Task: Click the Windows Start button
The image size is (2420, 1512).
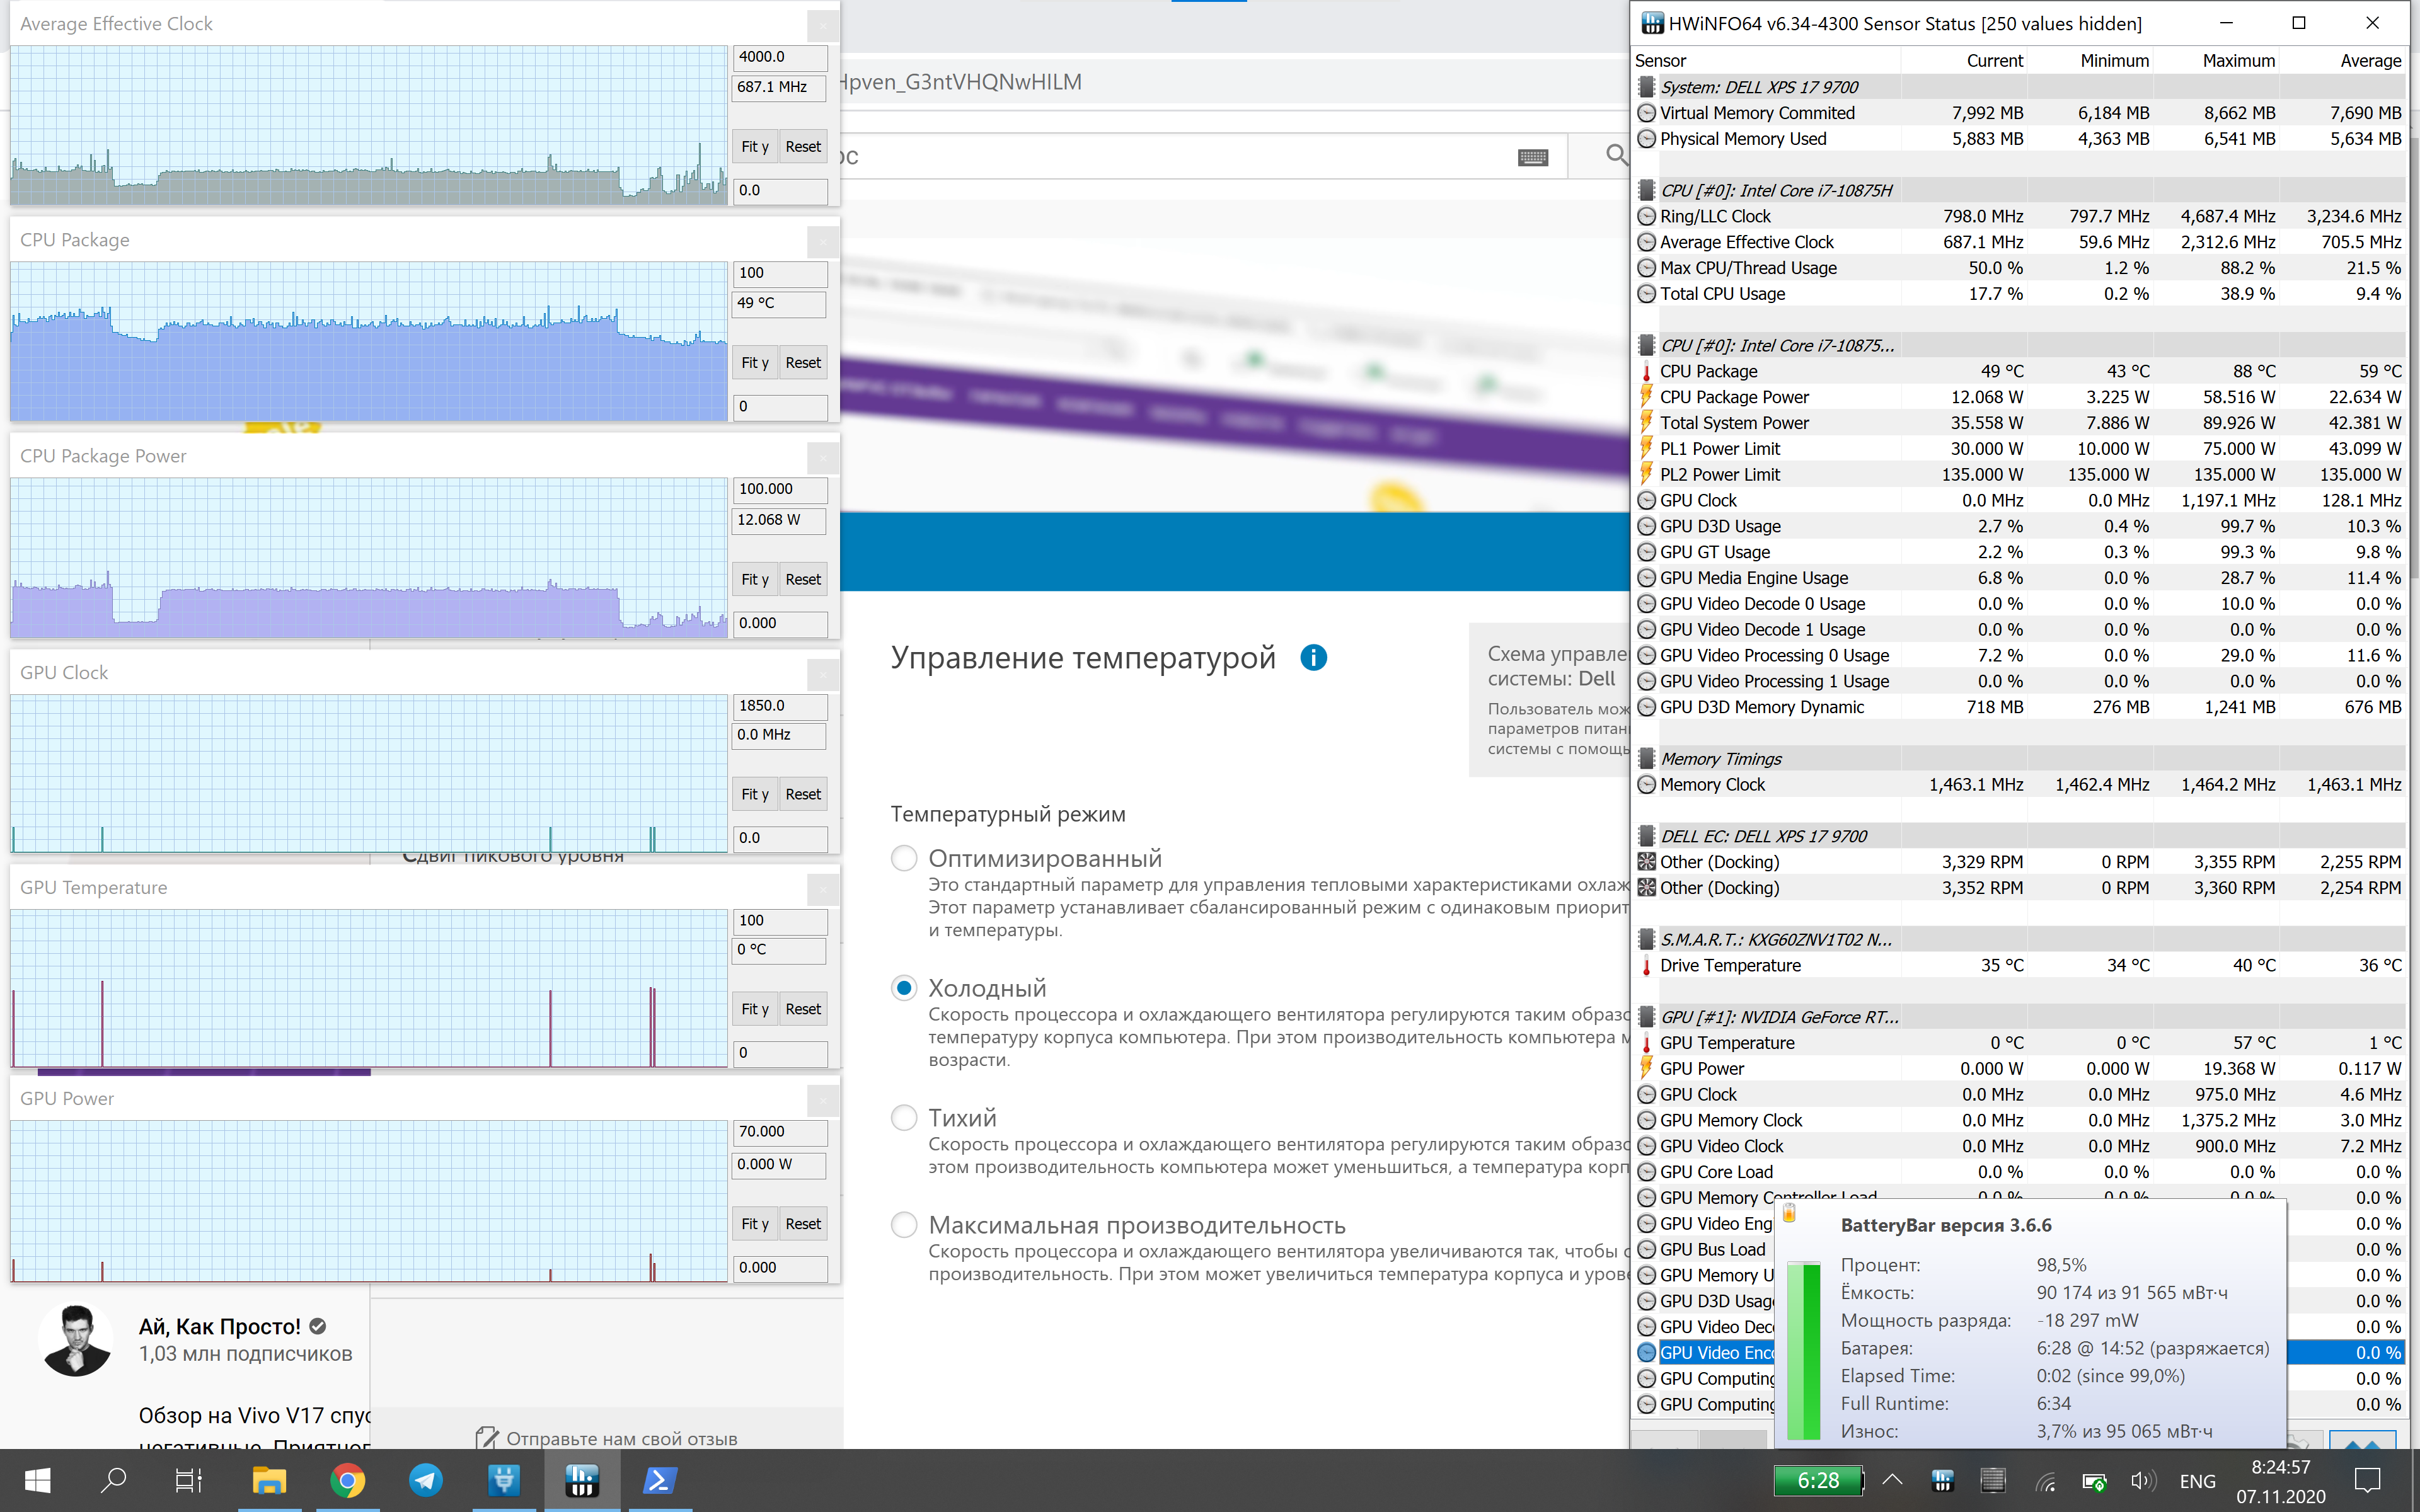Action: (x=37, y=1480)
